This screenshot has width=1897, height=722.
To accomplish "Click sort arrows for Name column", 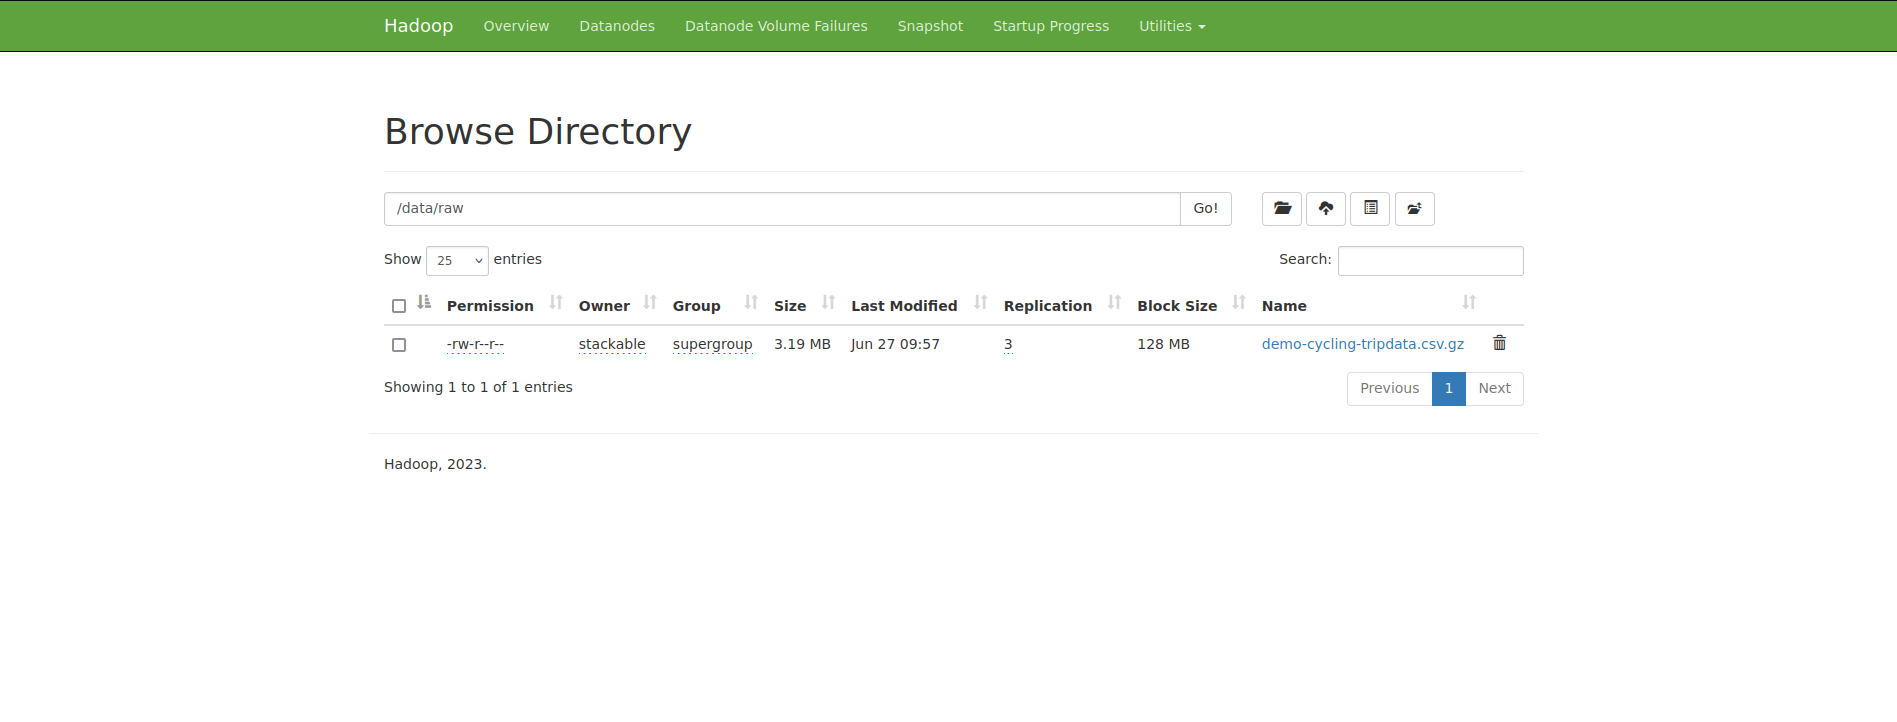I will point(1468,303).
